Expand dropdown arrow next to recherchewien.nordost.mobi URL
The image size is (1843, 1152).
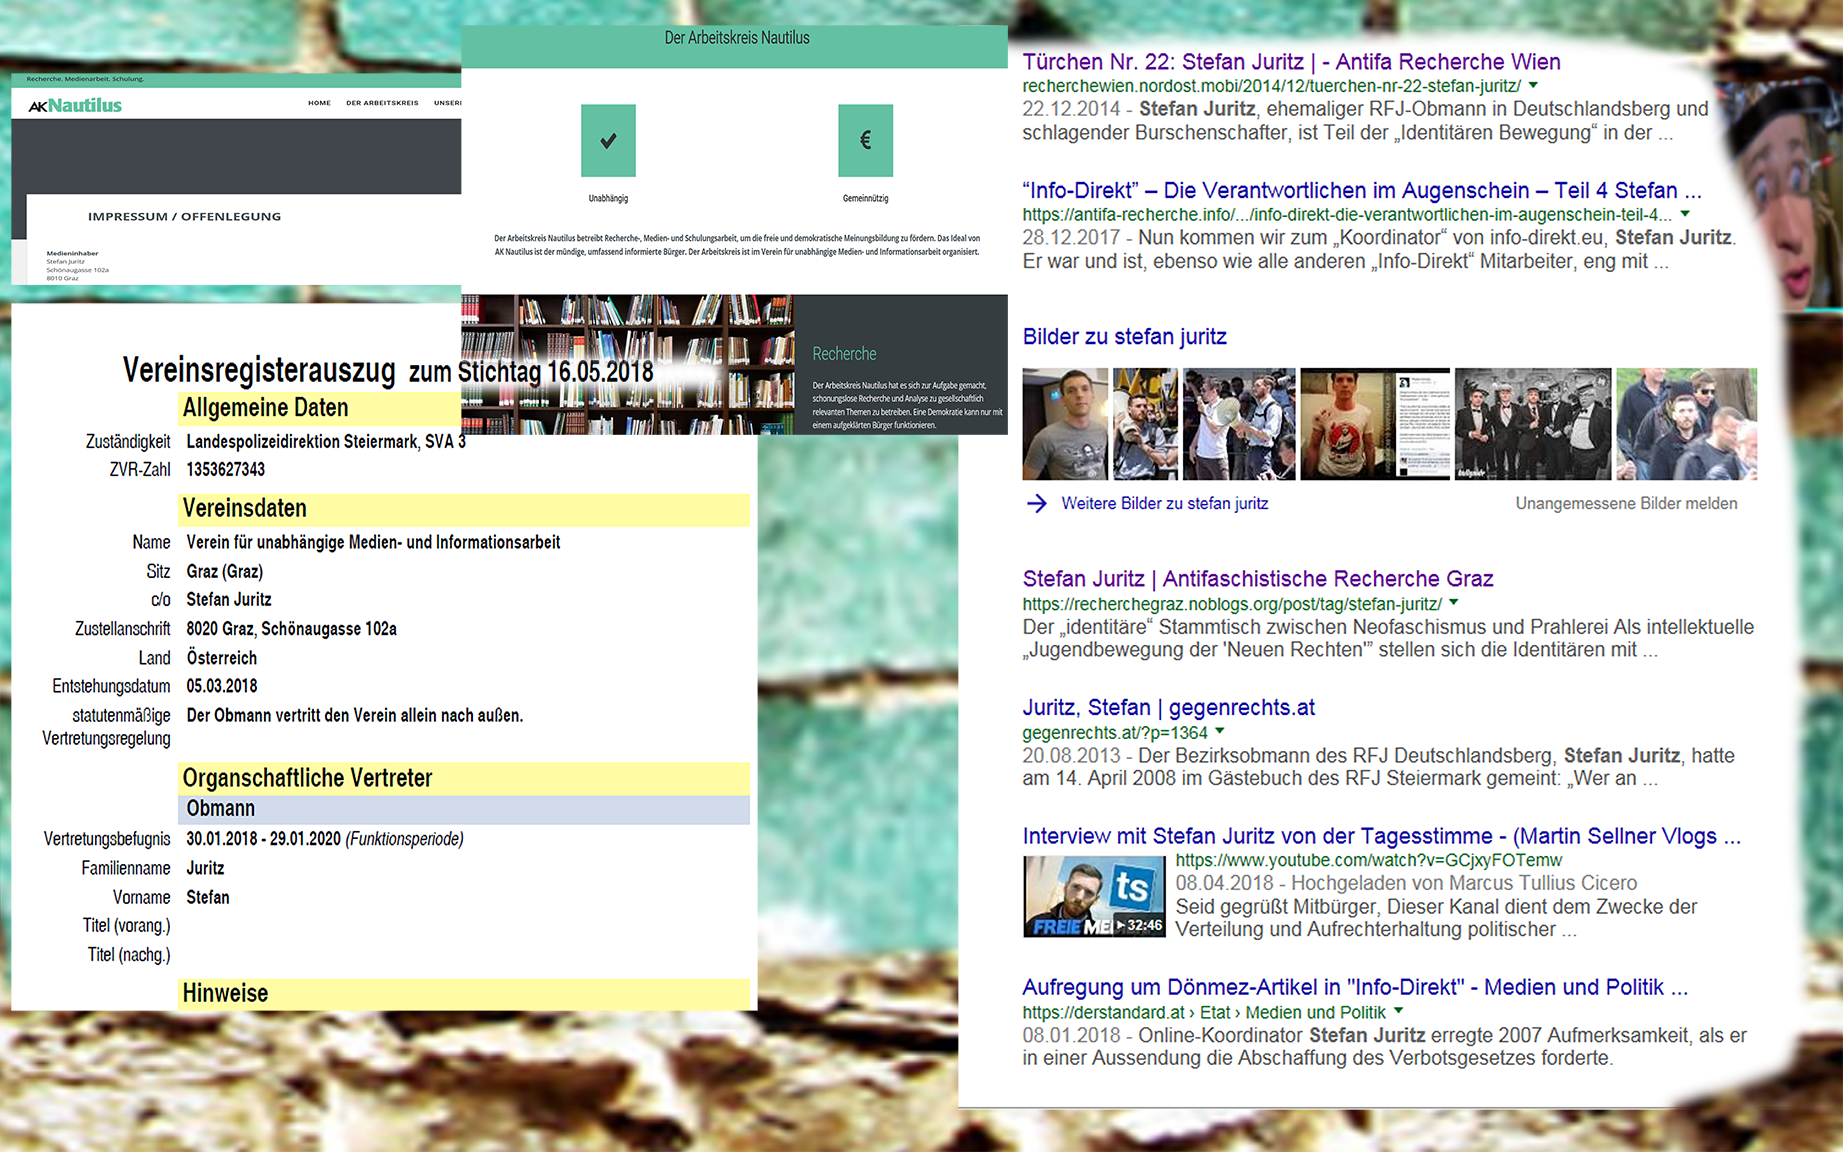coord(1533,86)
